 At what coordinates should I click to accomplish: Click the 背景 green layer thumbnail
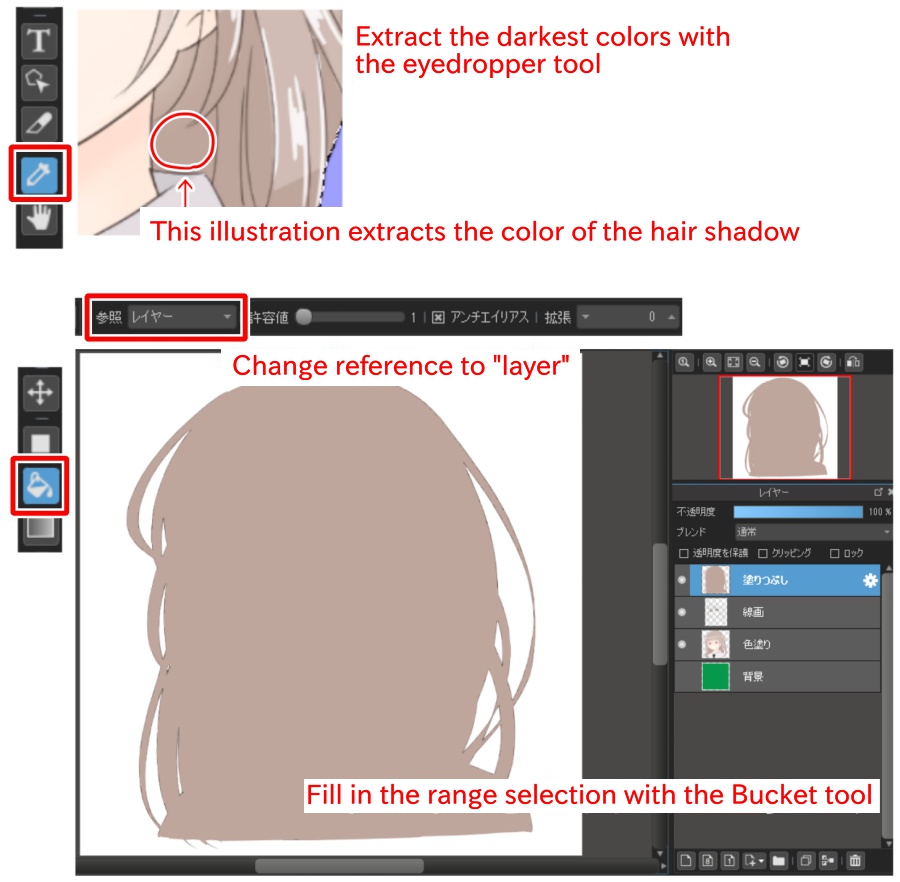715,677
